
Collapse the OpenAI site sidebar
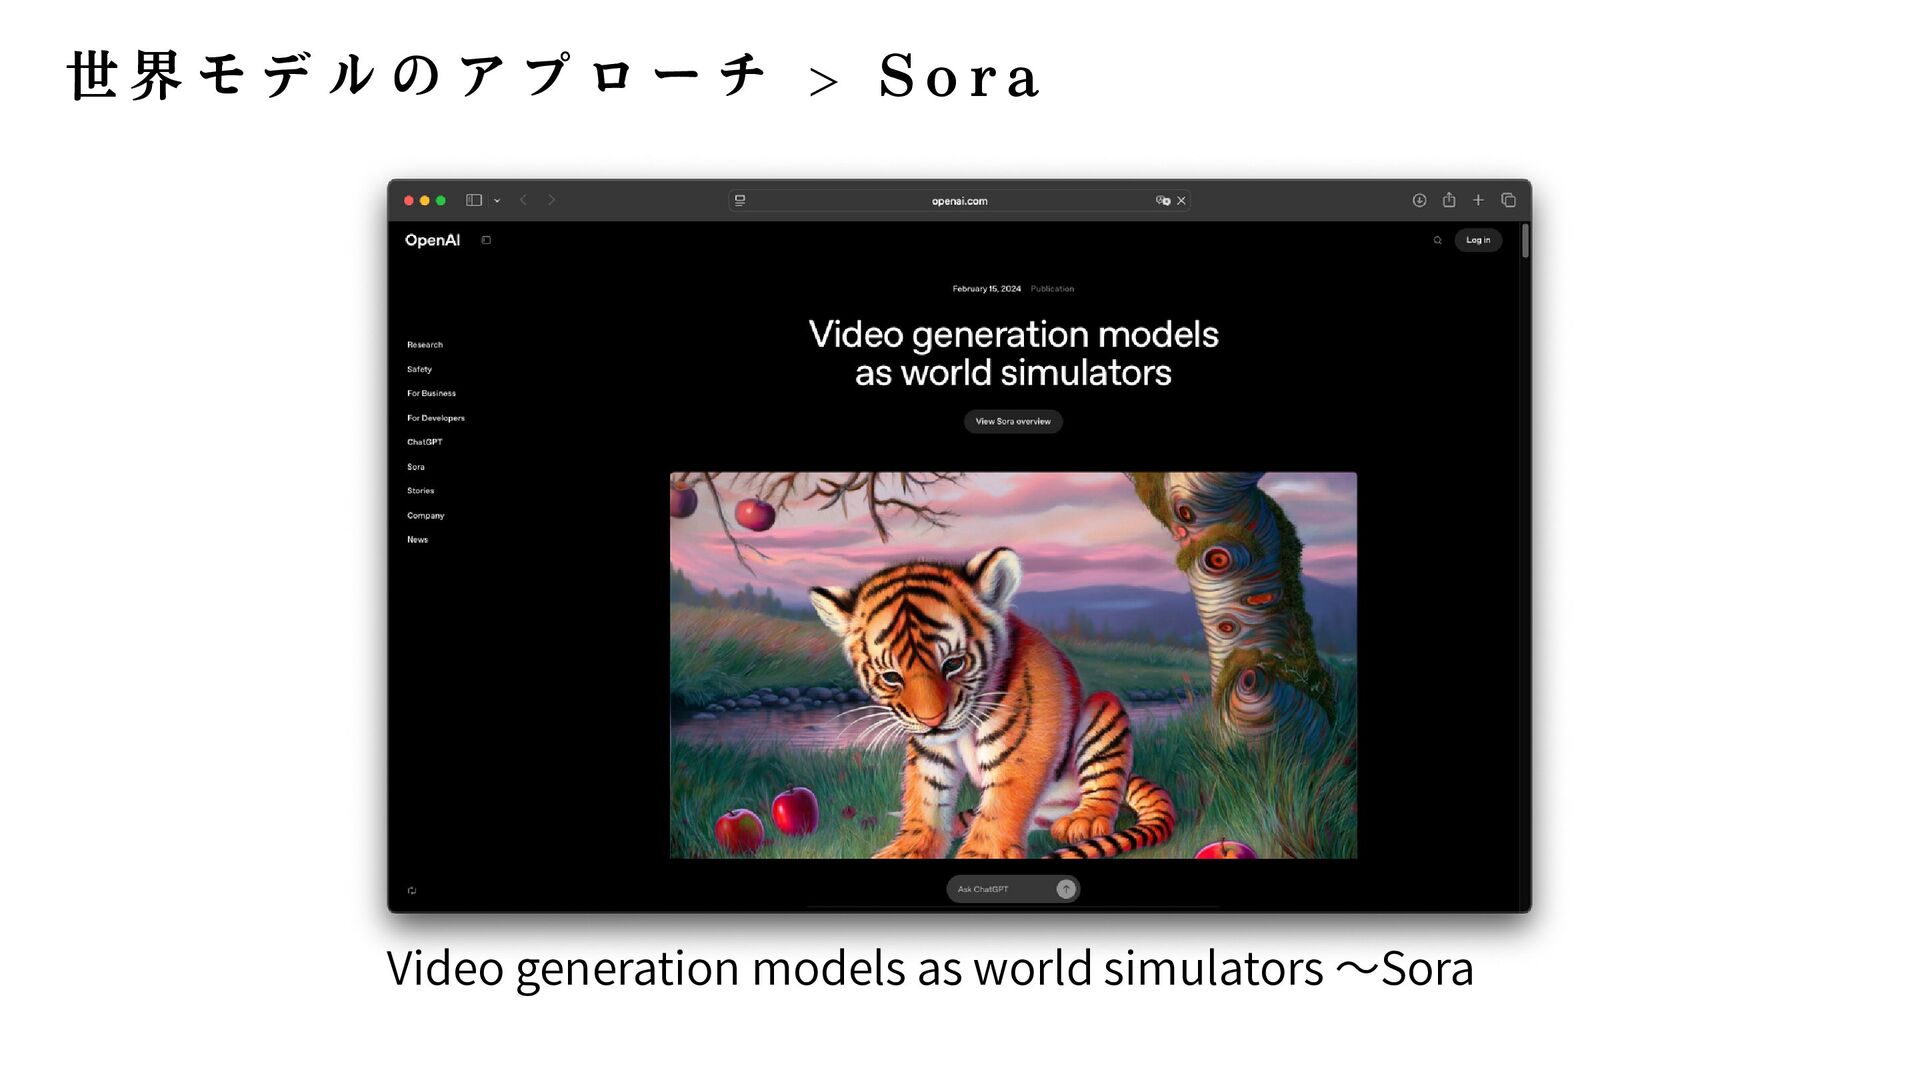tap(486, 240)
